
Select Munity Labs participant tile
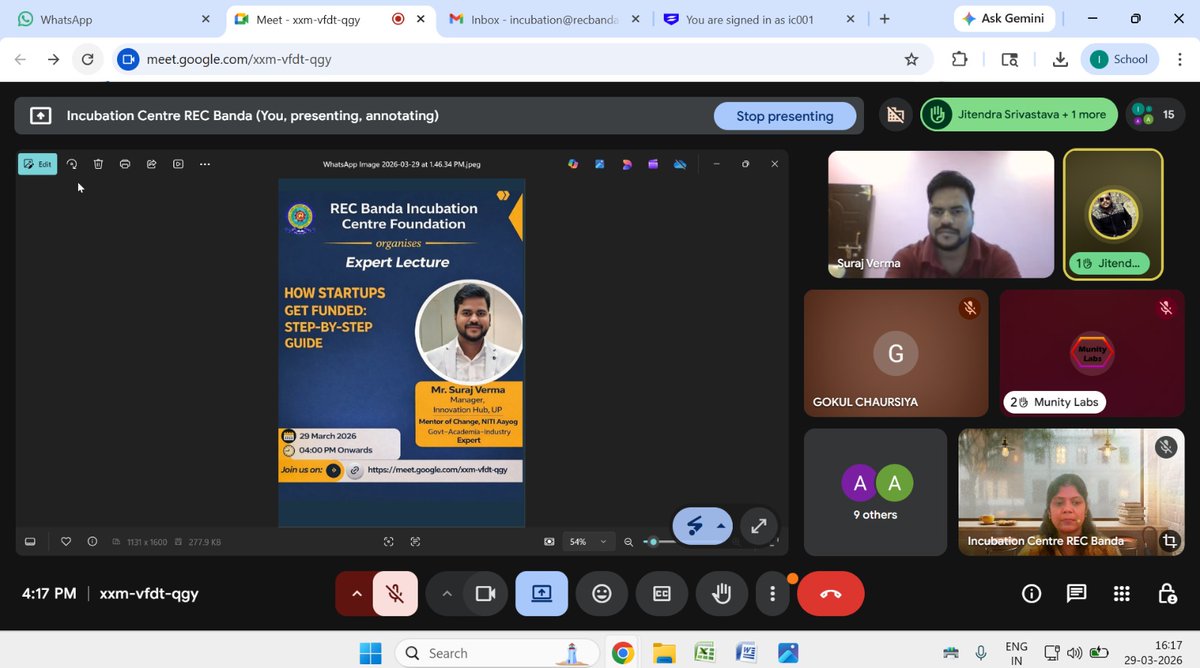point(1094,353)
